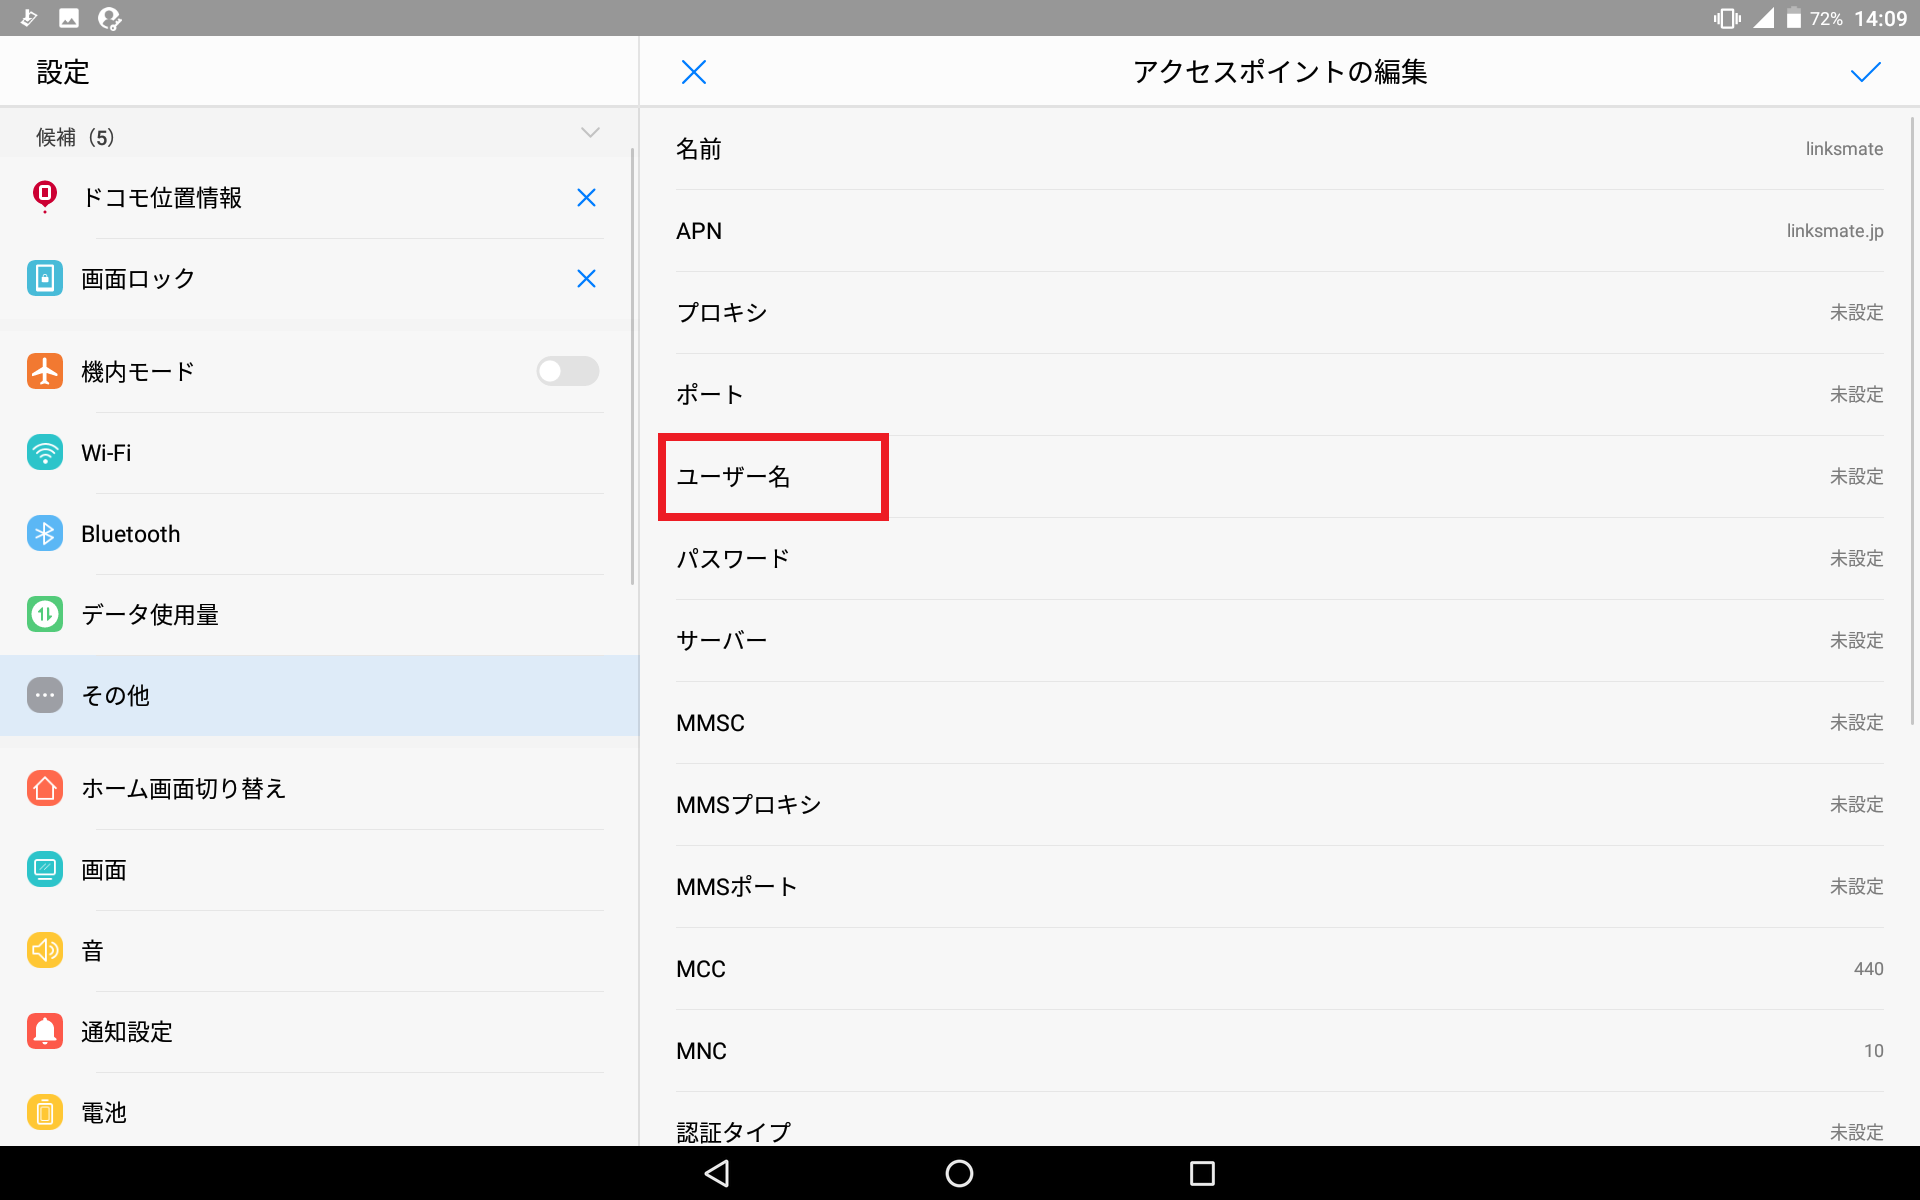Toggle 機内モード switch
This screenshot has height=1200, width=1920.
coord(567,371)
